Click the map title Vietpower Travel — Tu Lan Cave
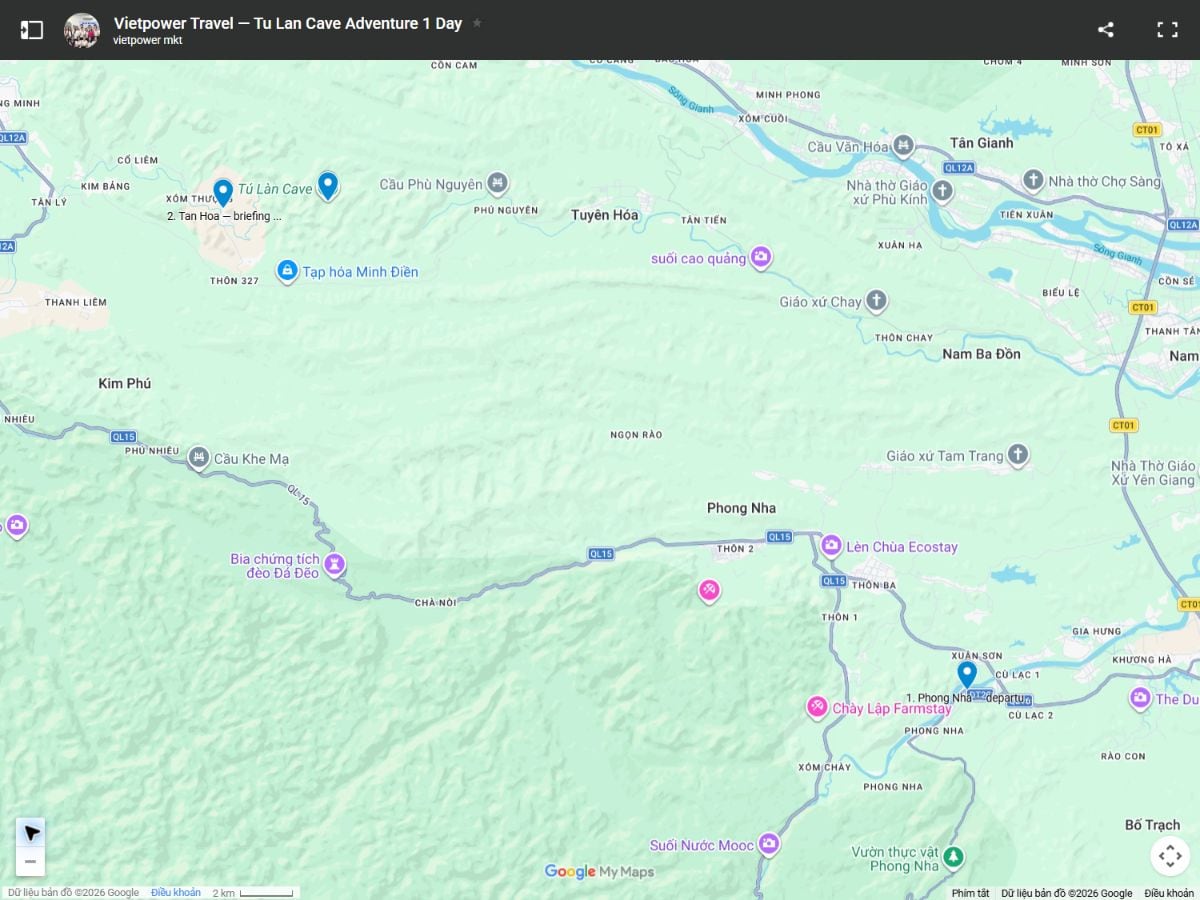The width and height of the screenshot is (1200, 900). 288,23
